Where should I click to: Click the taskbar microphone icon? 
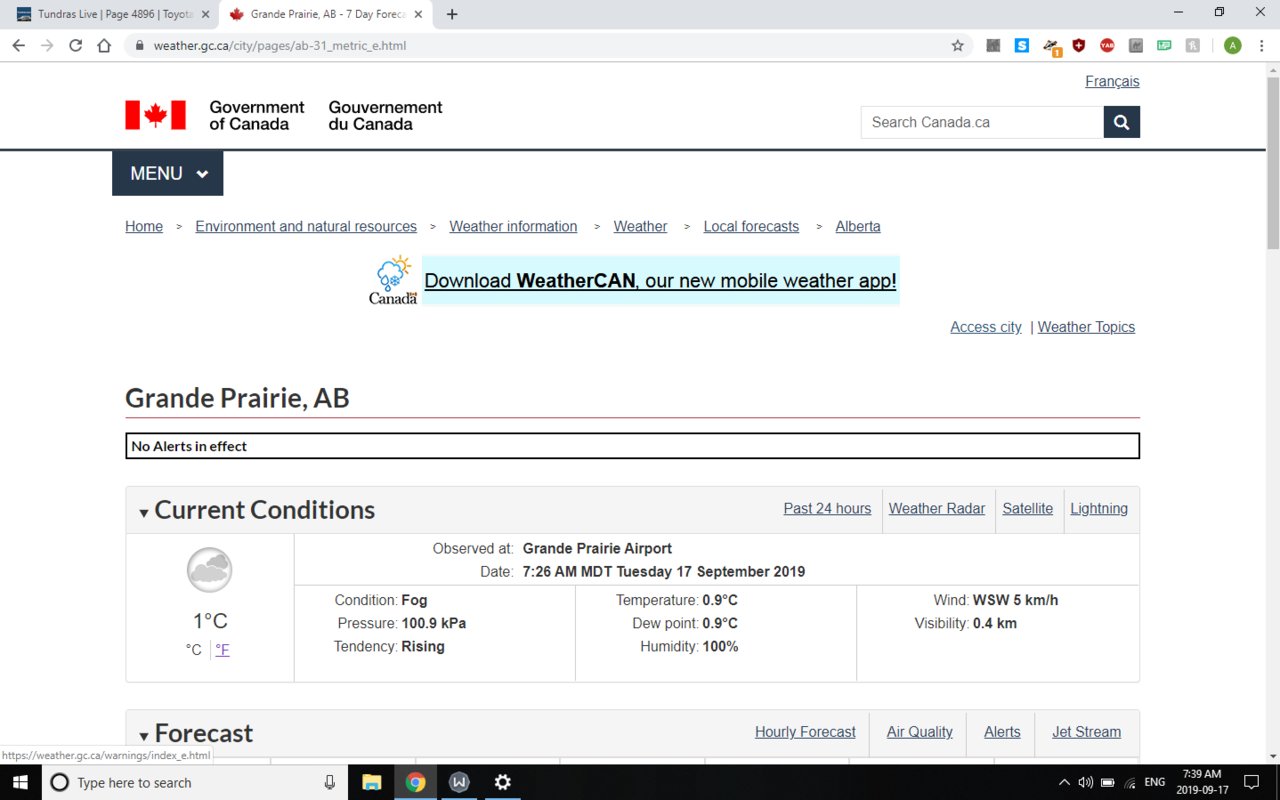[329, 782]
